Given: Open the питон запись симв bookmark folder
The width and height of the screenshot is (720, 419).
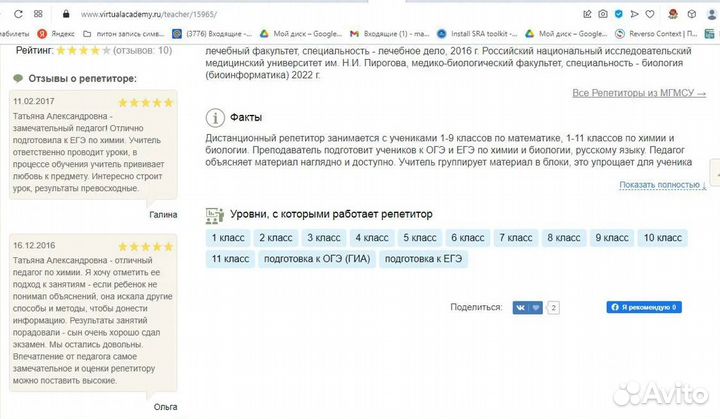Looking at the screenshot, I should [124, 34].
